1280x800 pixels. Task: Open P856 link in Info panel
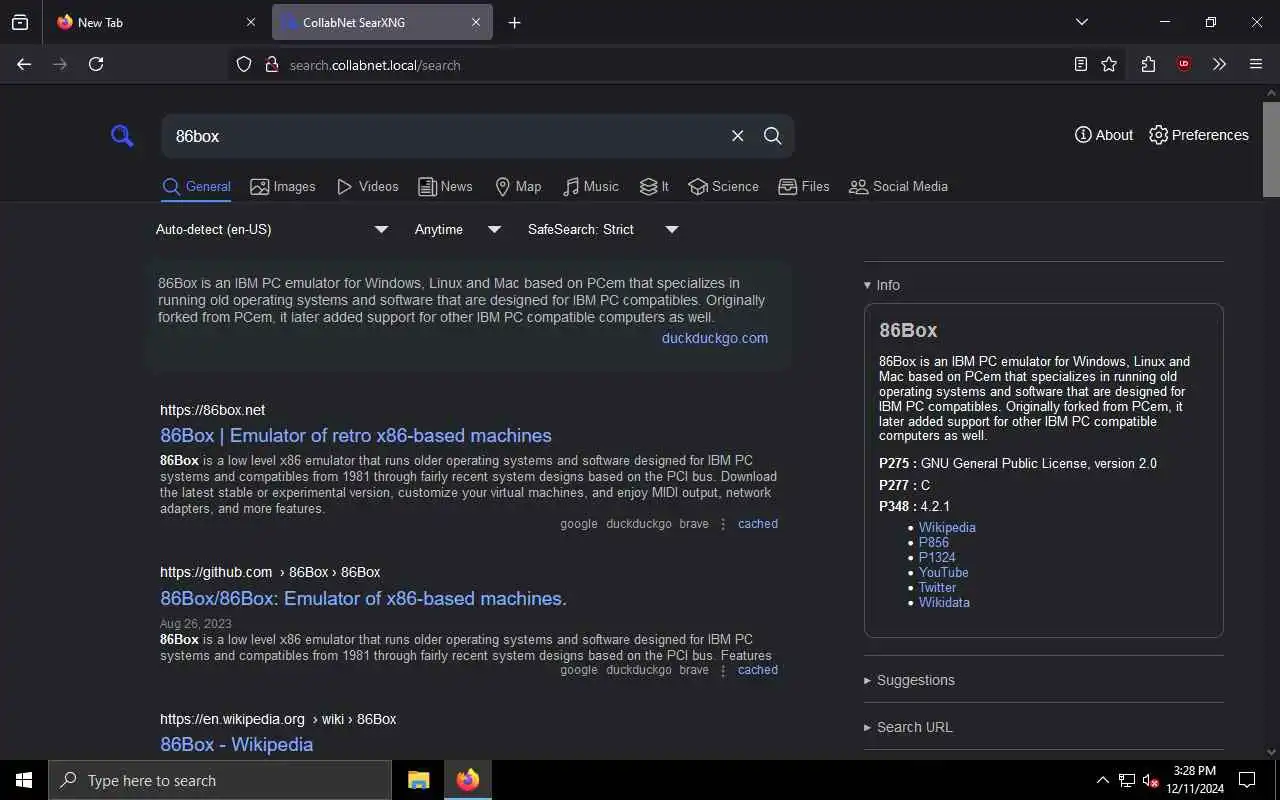[x=934, y=542]
